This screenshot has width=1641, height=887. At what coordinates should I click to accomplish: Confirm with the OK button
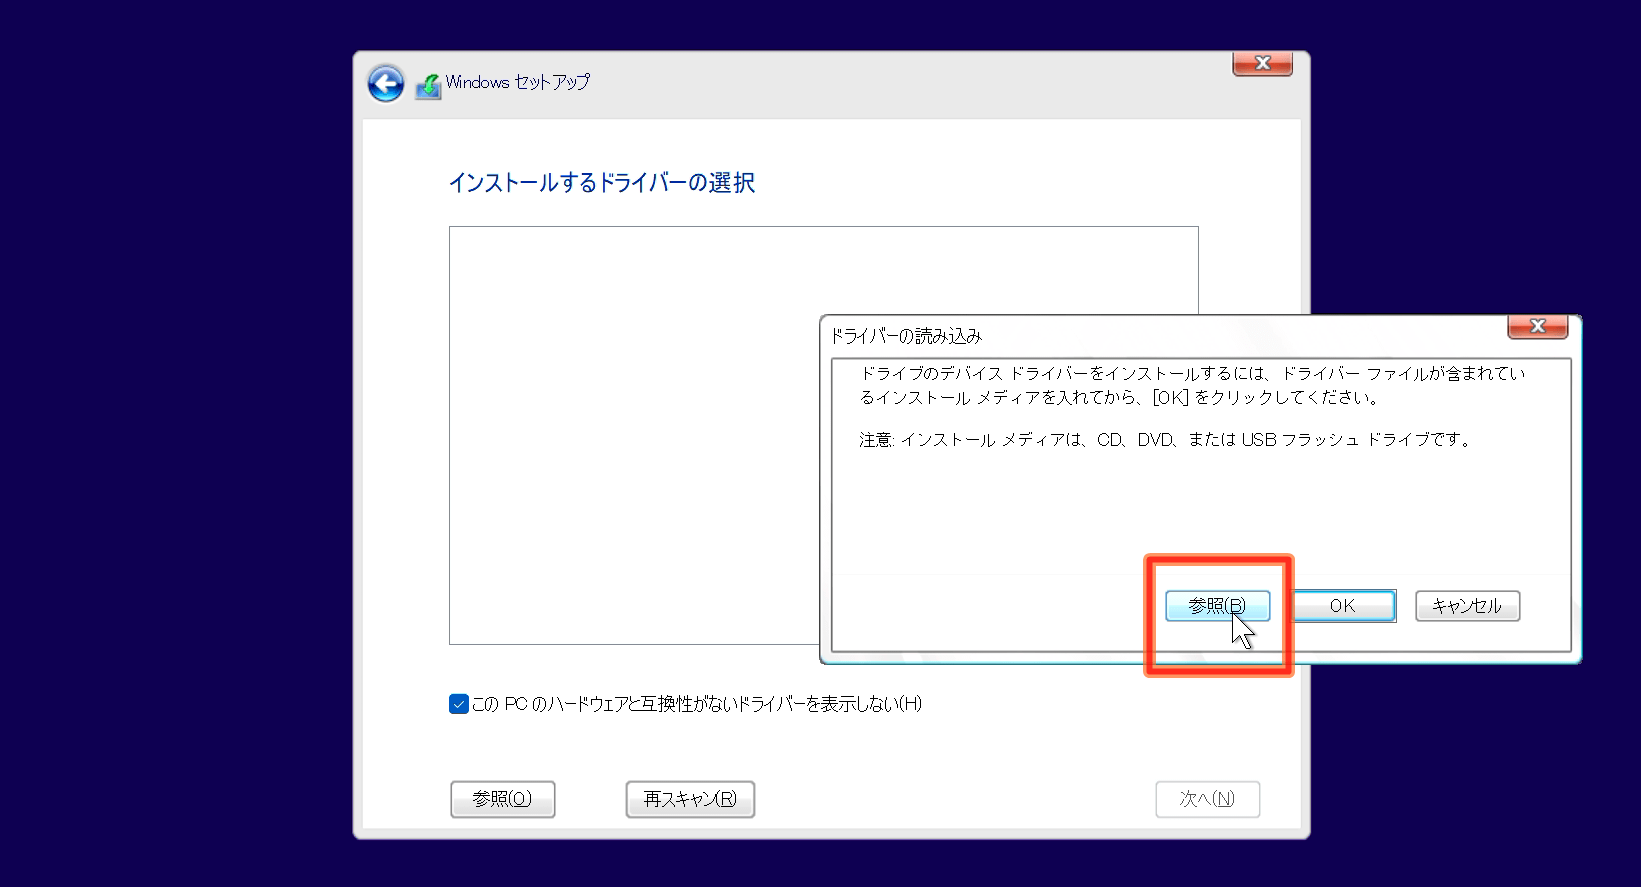coord(1343,606)
